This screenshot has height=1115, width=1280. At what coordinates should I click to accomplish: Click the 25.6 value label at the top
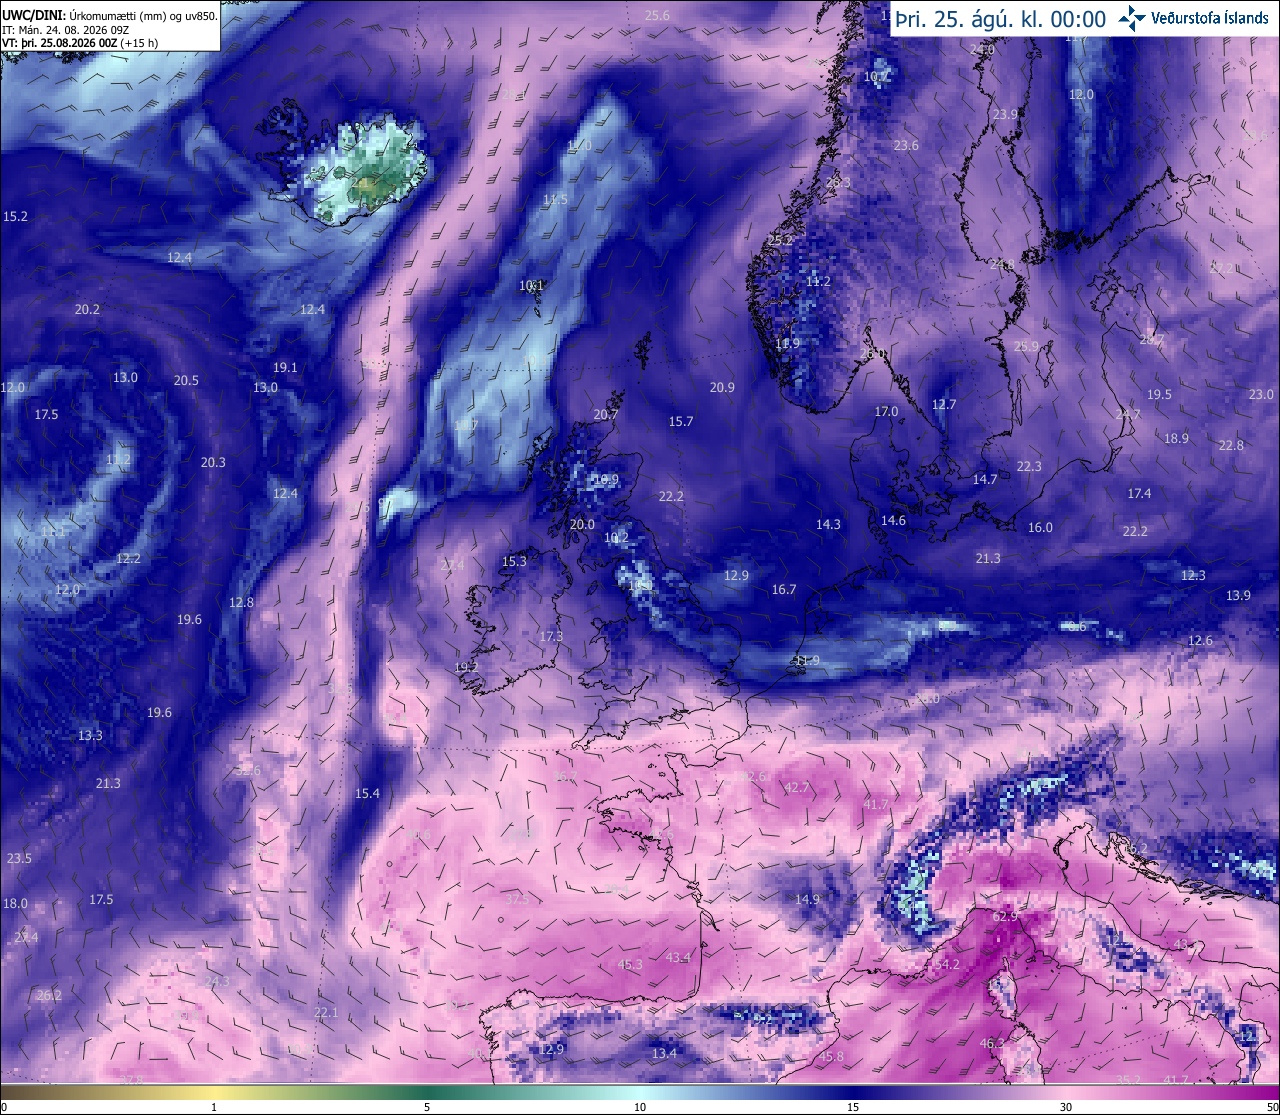657,15
